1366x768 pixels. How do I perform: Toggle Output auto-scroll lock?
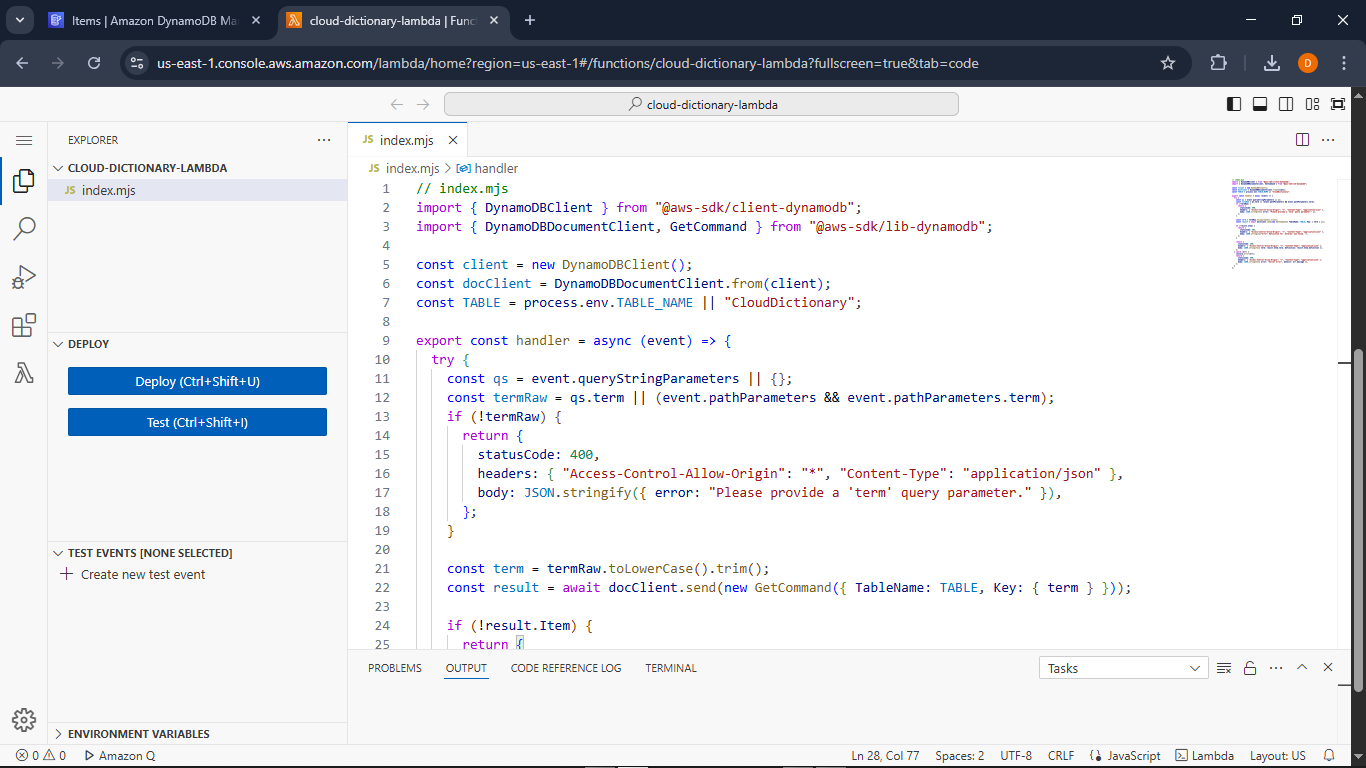(1250, 667)
